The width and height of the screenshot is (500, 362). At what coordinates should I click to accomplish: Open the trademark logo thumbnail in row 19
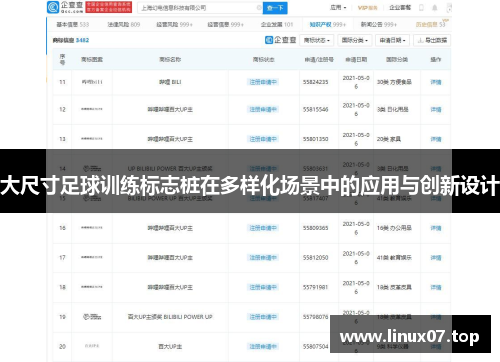tap(92, 317)
